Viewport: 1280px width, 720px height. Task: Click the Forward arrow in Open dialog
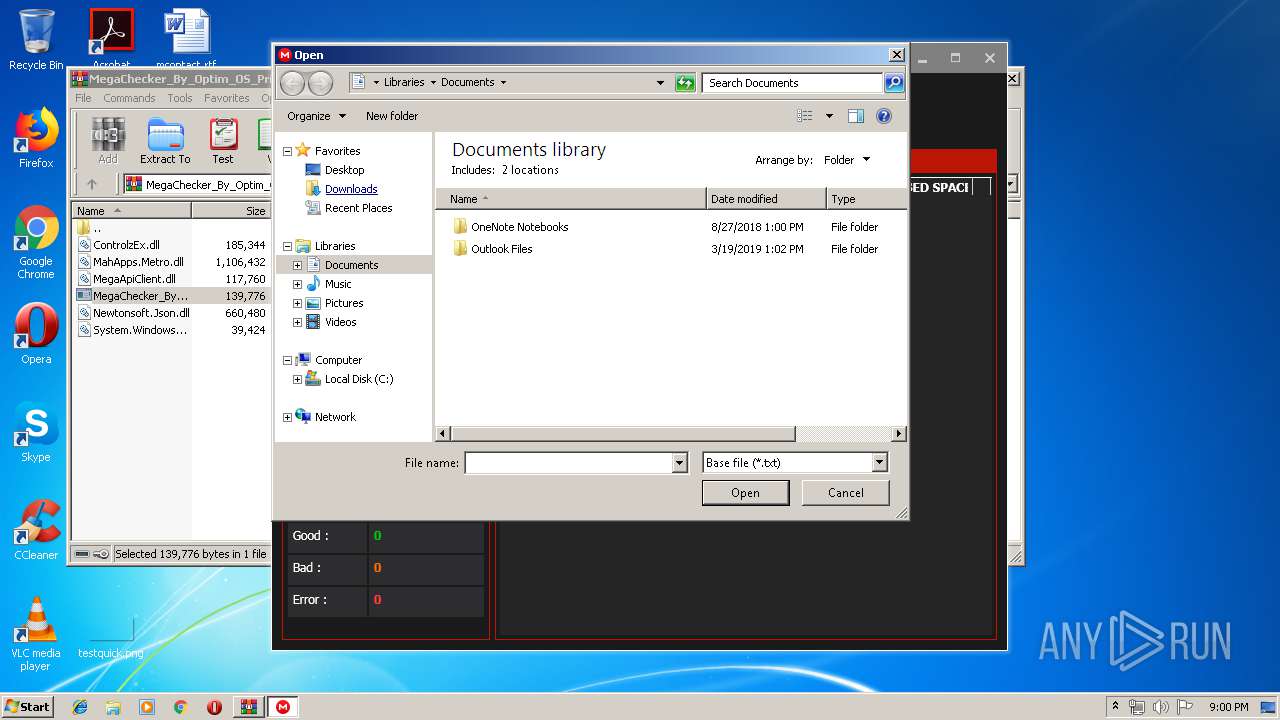coord(320,83)
